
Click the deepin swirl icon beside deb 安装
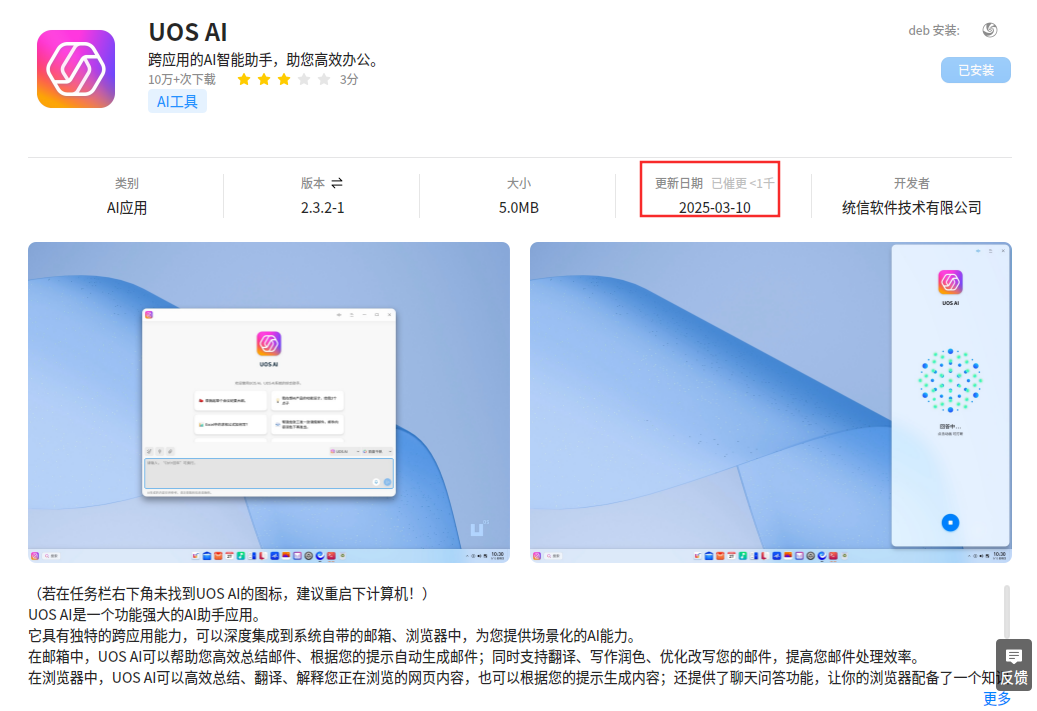click(x=989, y=30)
